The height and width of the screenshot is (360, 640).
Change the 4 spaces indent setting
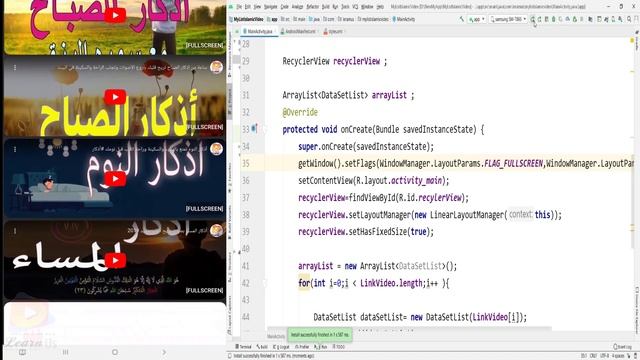618,356
